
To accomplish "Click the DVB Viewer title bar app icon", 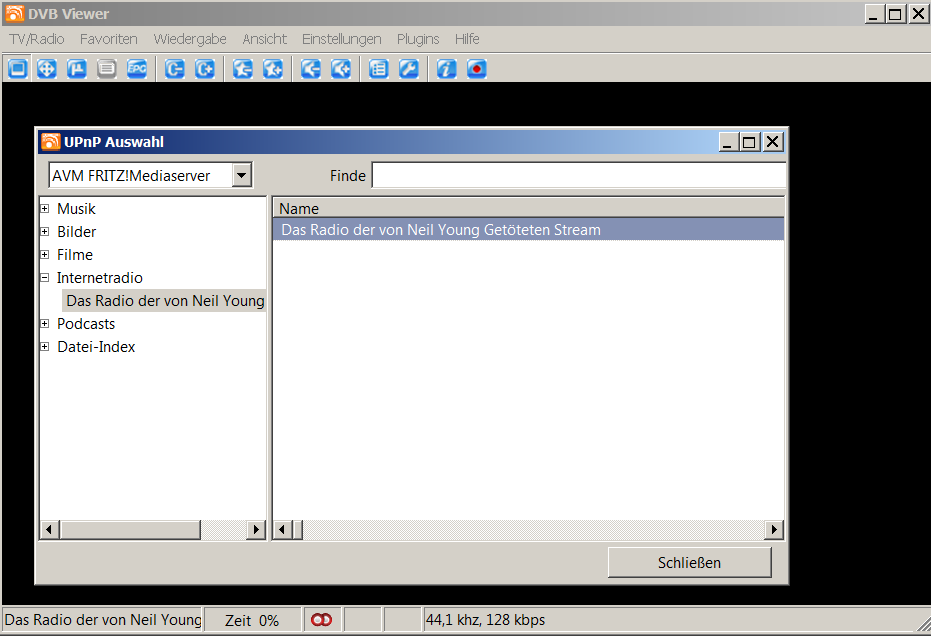I will click(x=14, y=13).
